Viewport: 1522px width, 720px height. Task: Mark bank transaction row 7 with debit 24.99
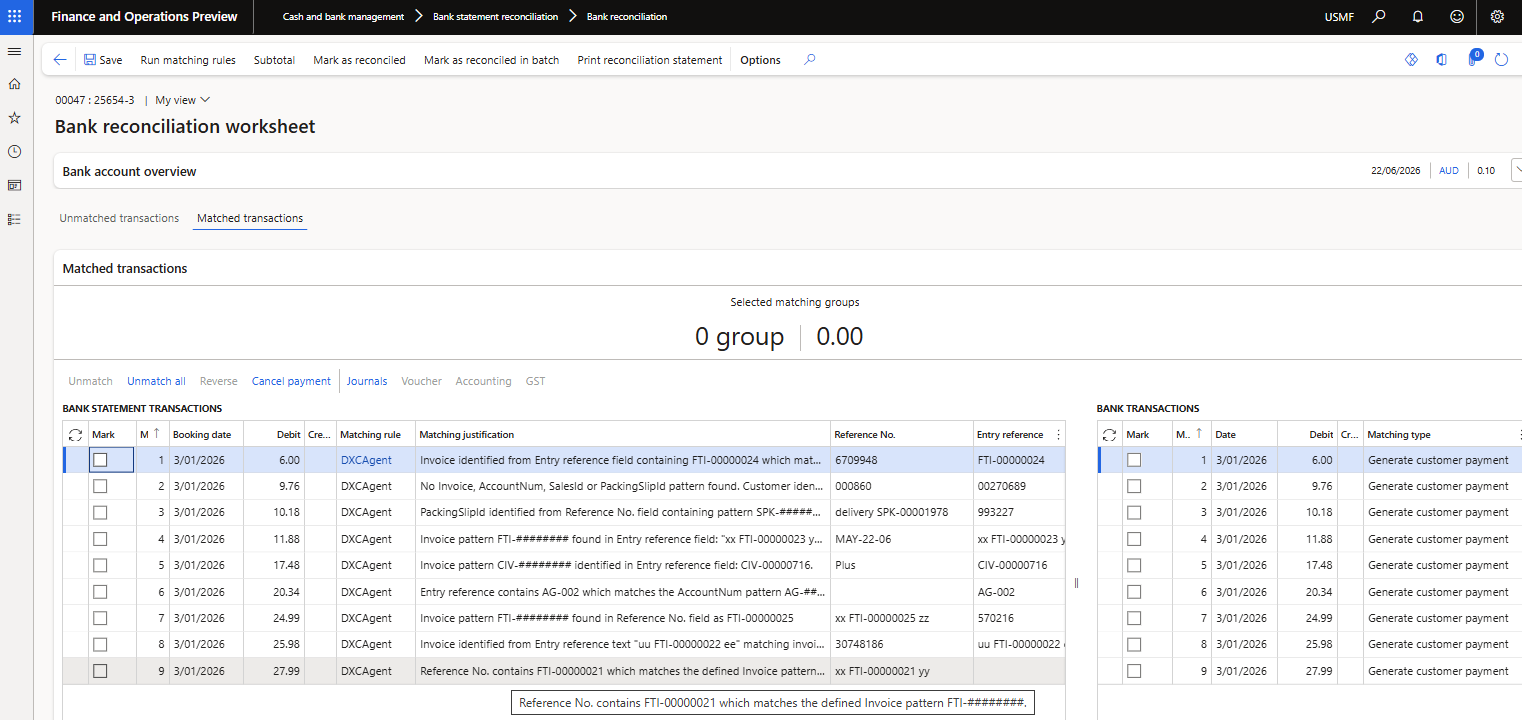click(1134, 618)
